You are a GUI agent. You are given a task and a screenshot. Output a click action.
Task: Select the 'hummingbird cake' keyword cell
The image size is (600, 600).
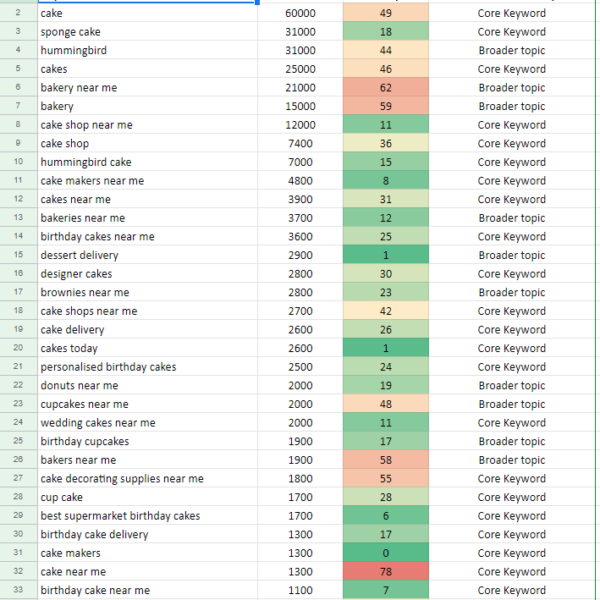(147, 162)
